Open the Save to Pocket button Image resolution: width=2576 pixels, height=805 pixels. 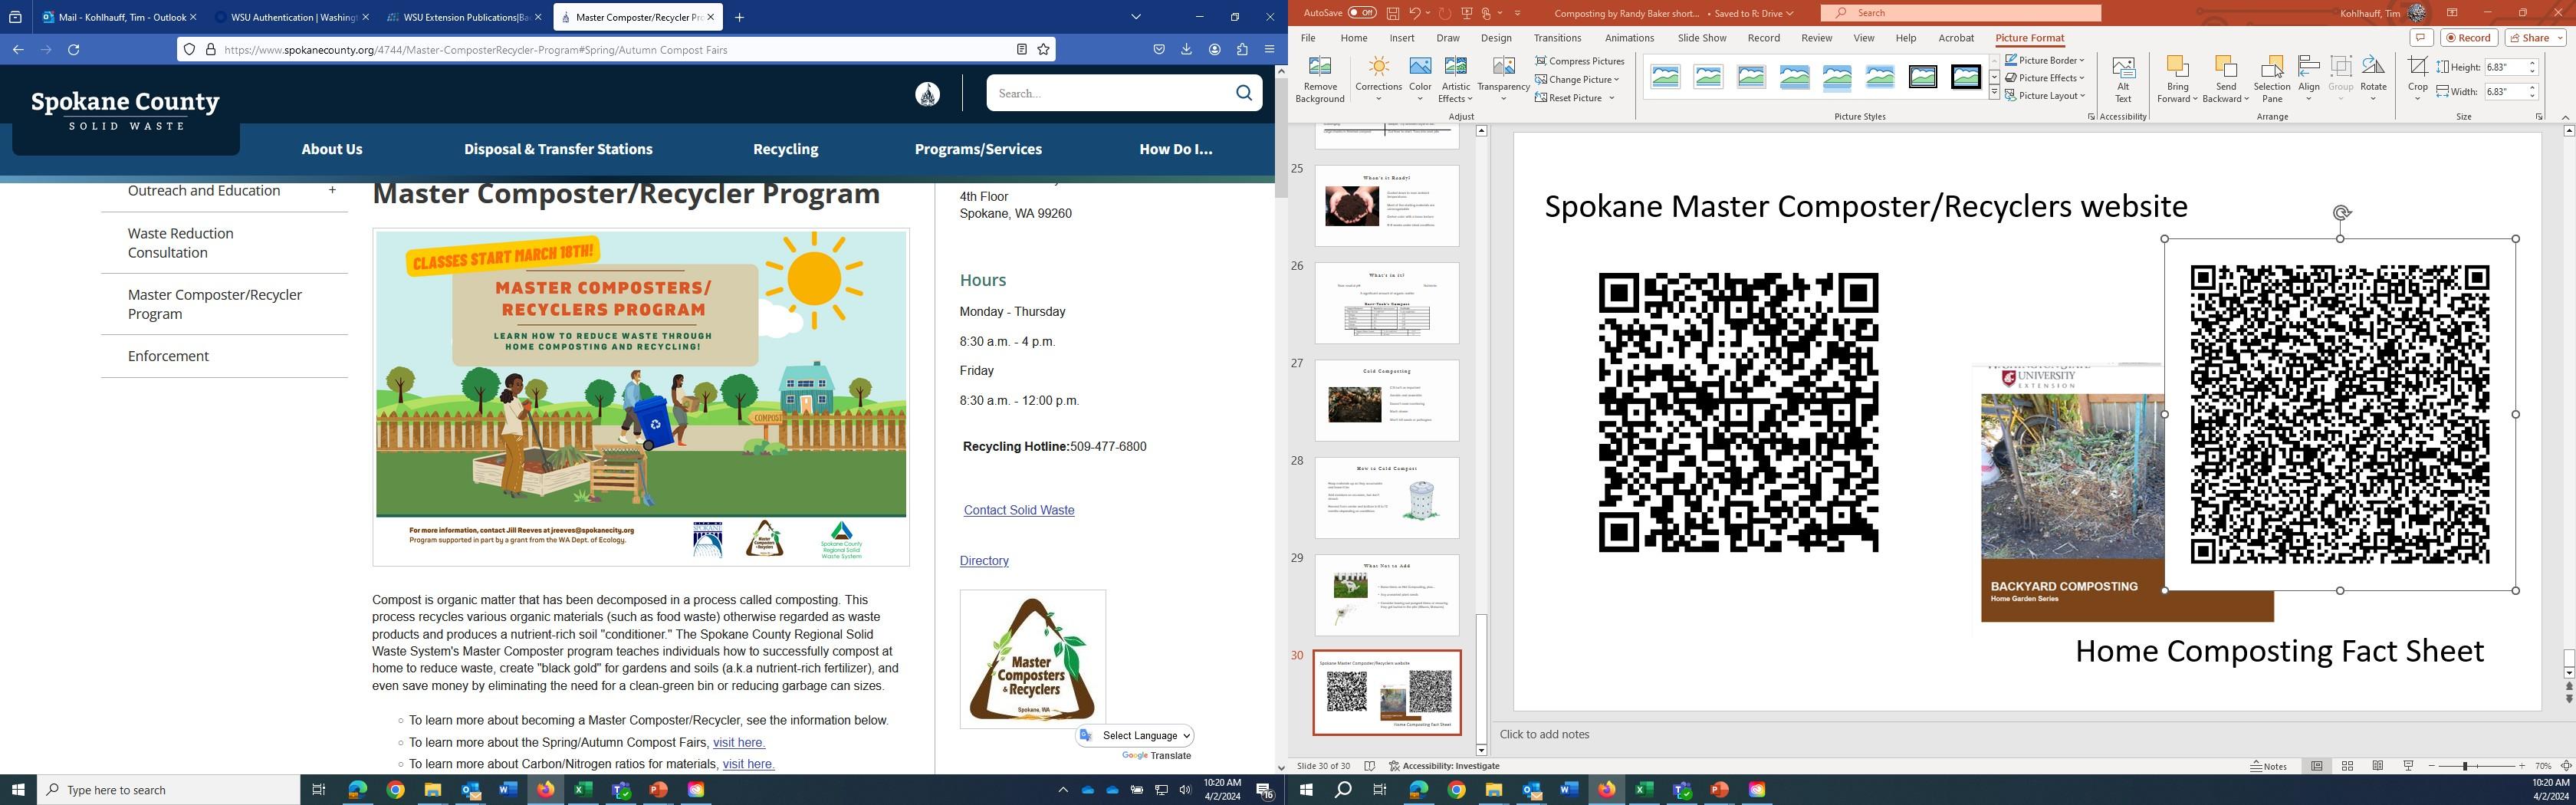click(1158, 49)
